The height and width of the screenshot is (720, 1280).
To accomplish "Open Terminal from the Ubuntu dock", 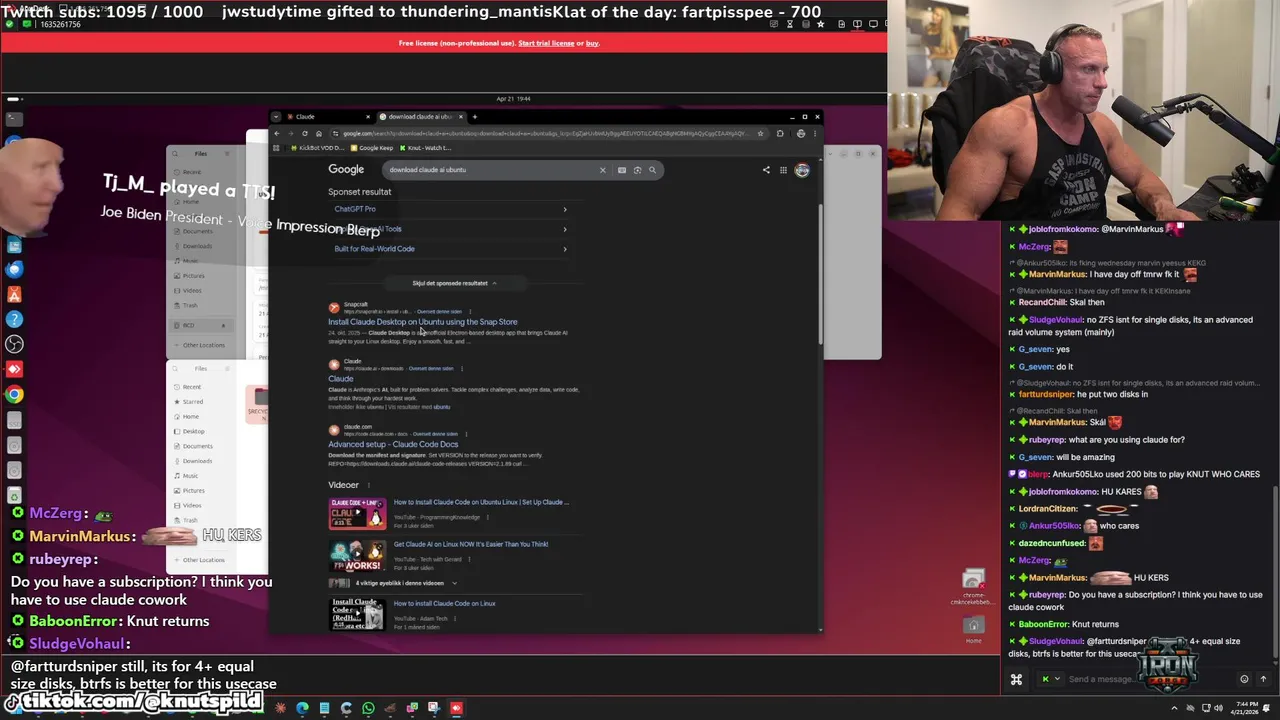I will [14, 118].
